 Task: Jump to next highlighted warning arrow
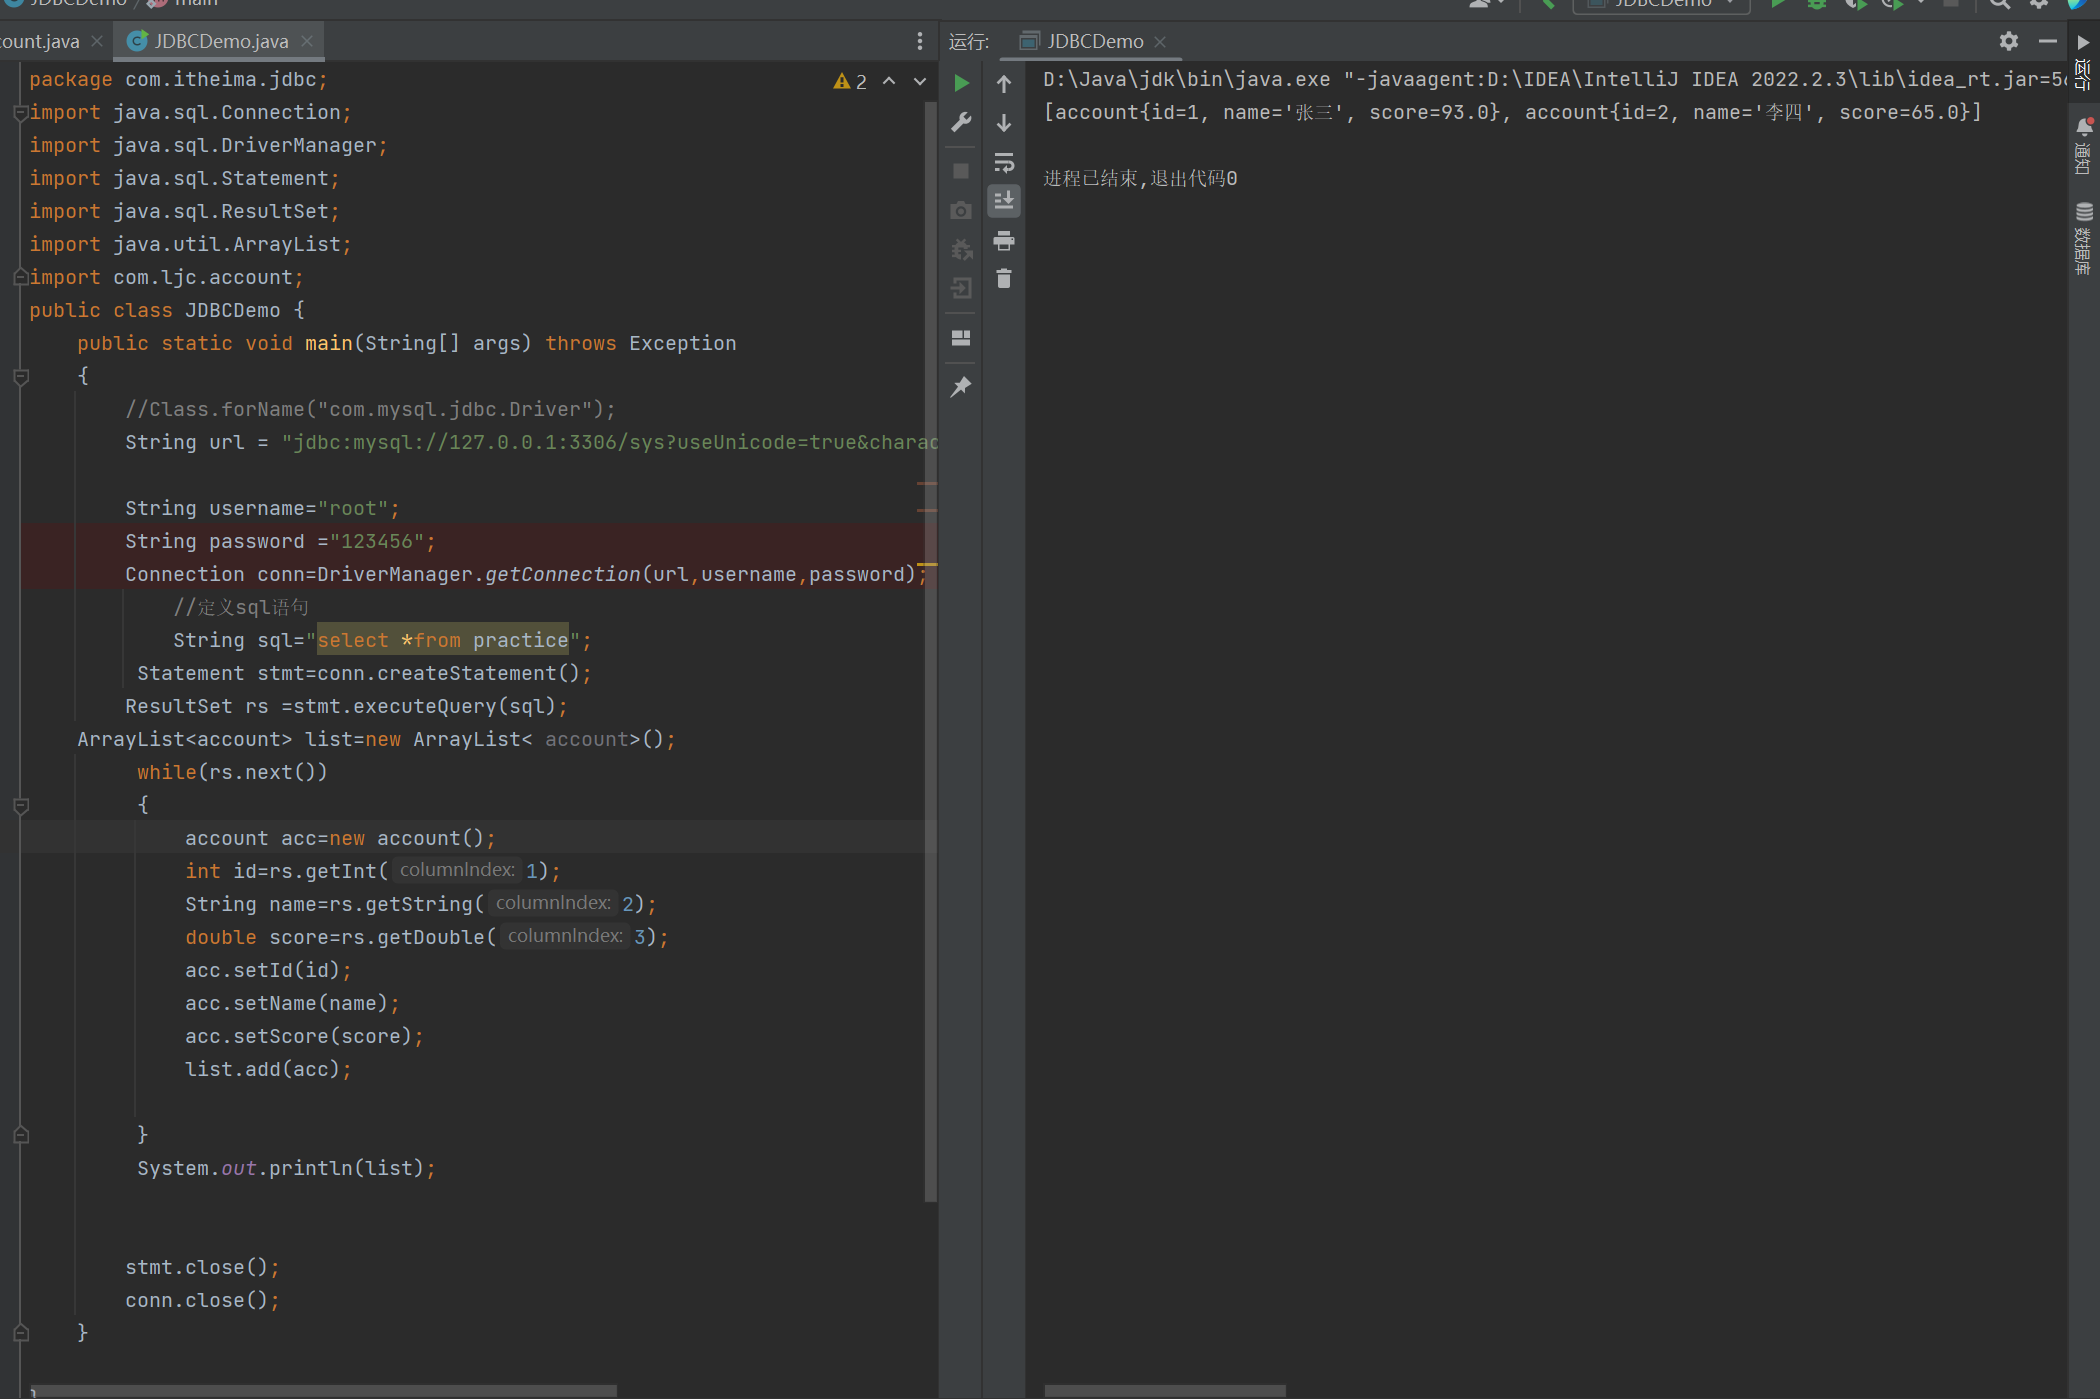coord(919,81)
